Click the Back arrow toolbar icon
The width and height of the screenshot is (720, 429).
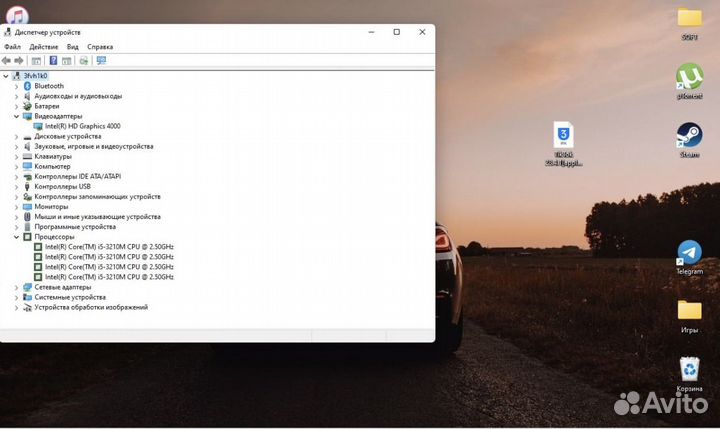(x=6, y=61)
